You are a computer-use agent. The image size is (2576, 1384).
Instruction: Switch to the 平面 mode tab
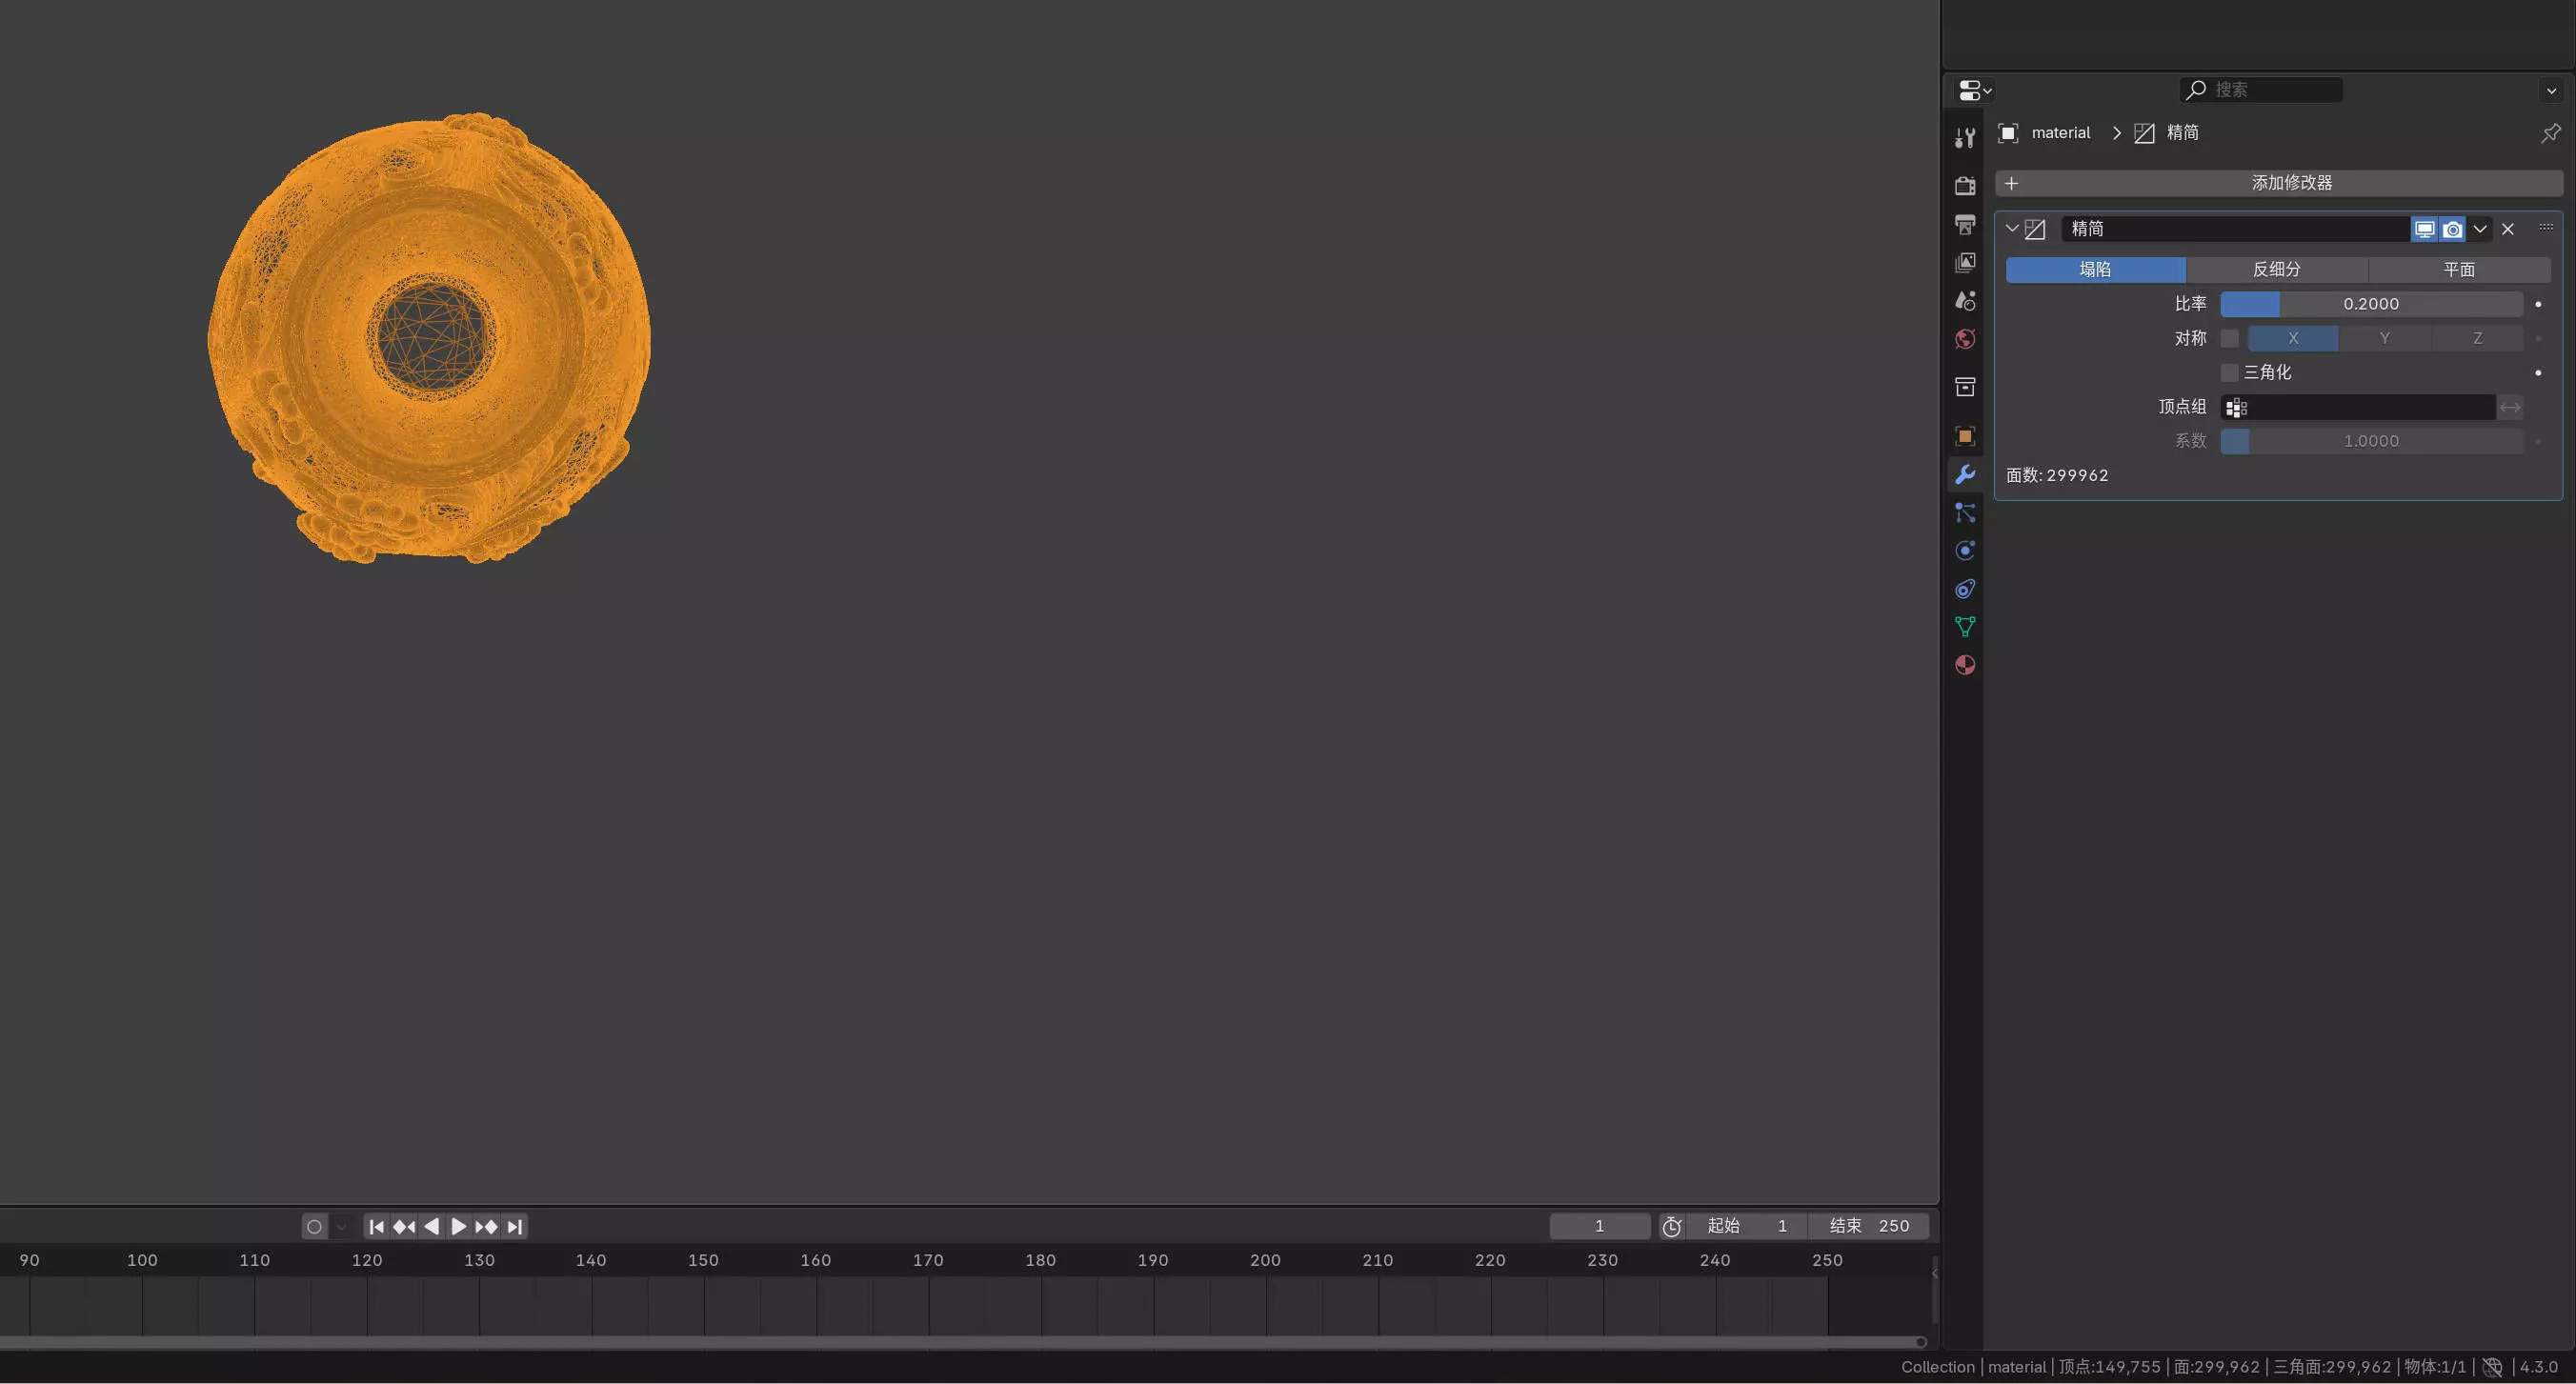(2458, 270)
